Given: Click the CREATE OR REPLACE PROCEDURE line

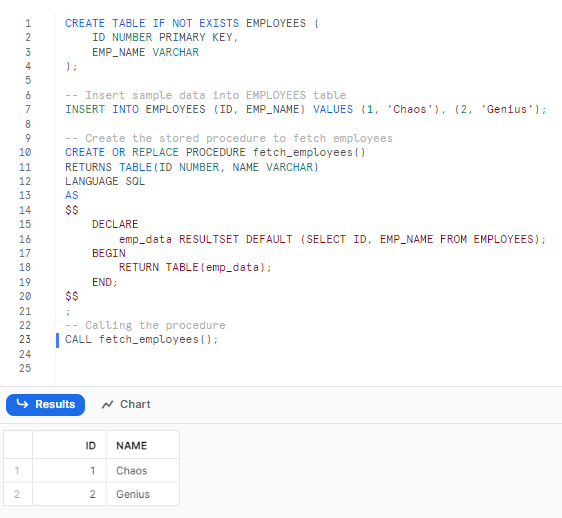Looking at the screenshot, I should 215,152.
